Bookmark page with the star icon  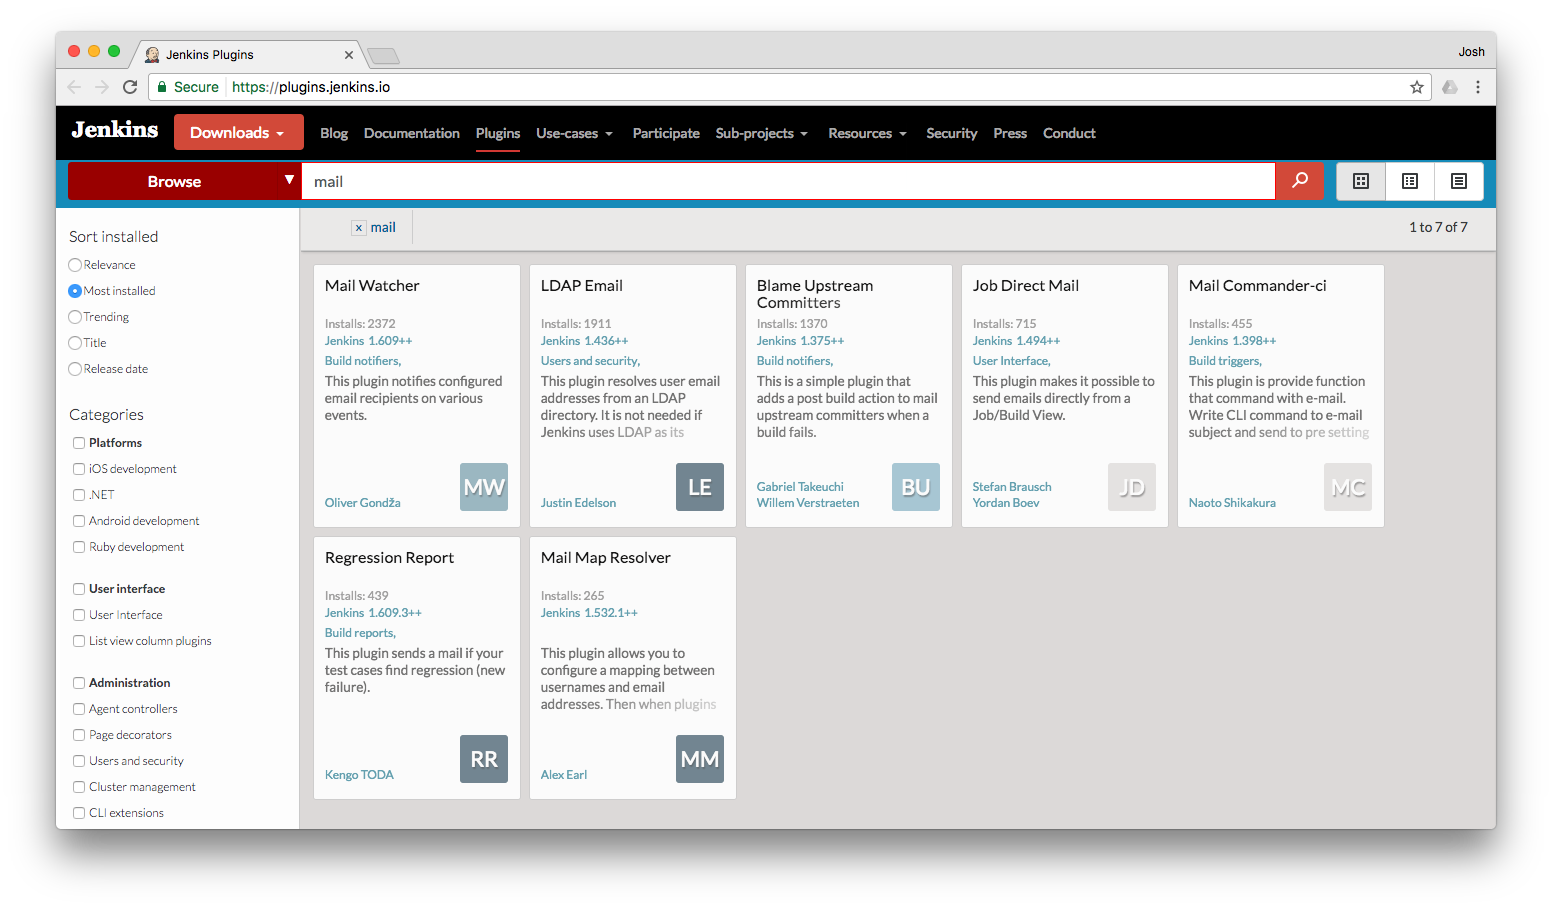point(1417,87)
